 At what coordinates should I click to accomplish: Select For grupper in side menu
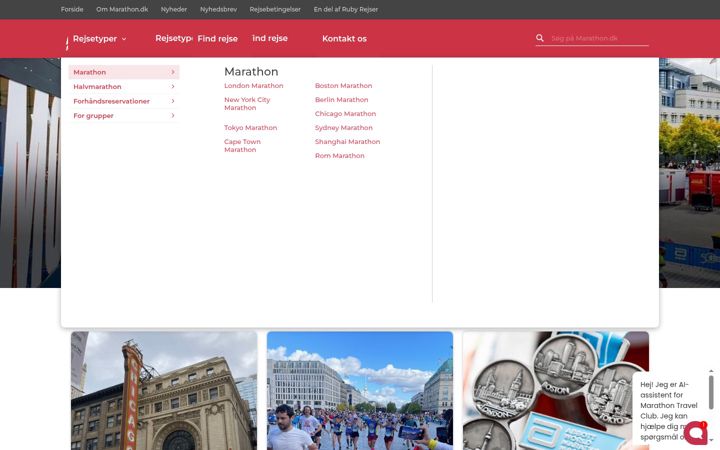(124, 115)
